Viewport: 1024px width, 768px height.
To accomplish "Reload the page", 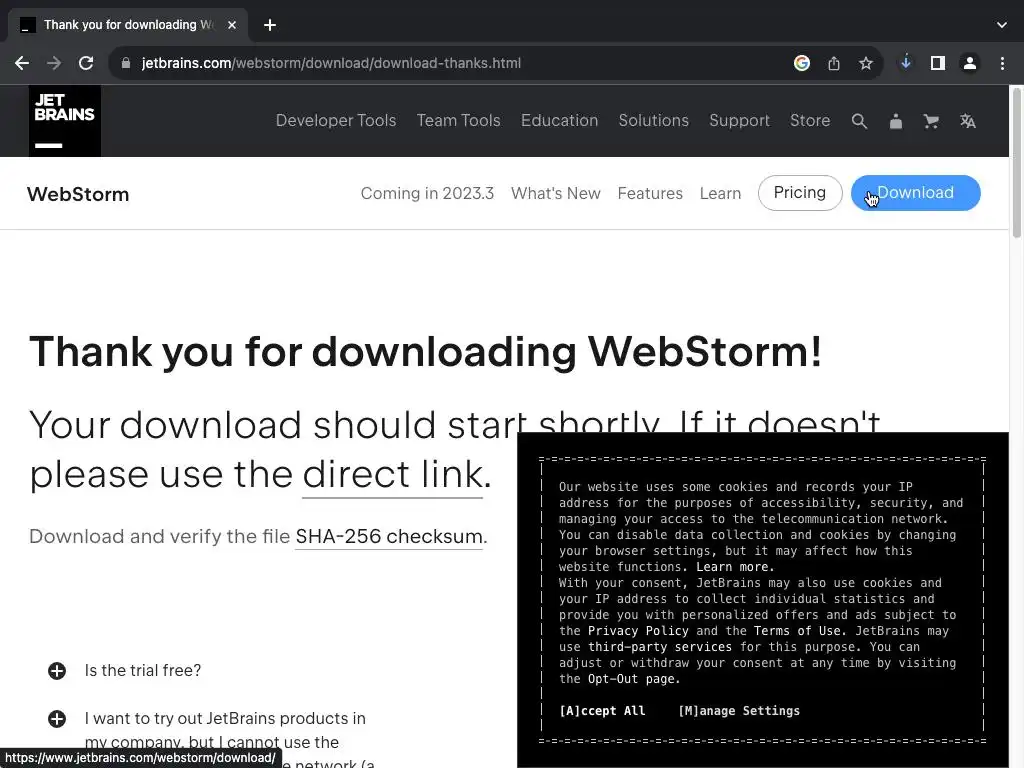I will click(x=86, y=63).
